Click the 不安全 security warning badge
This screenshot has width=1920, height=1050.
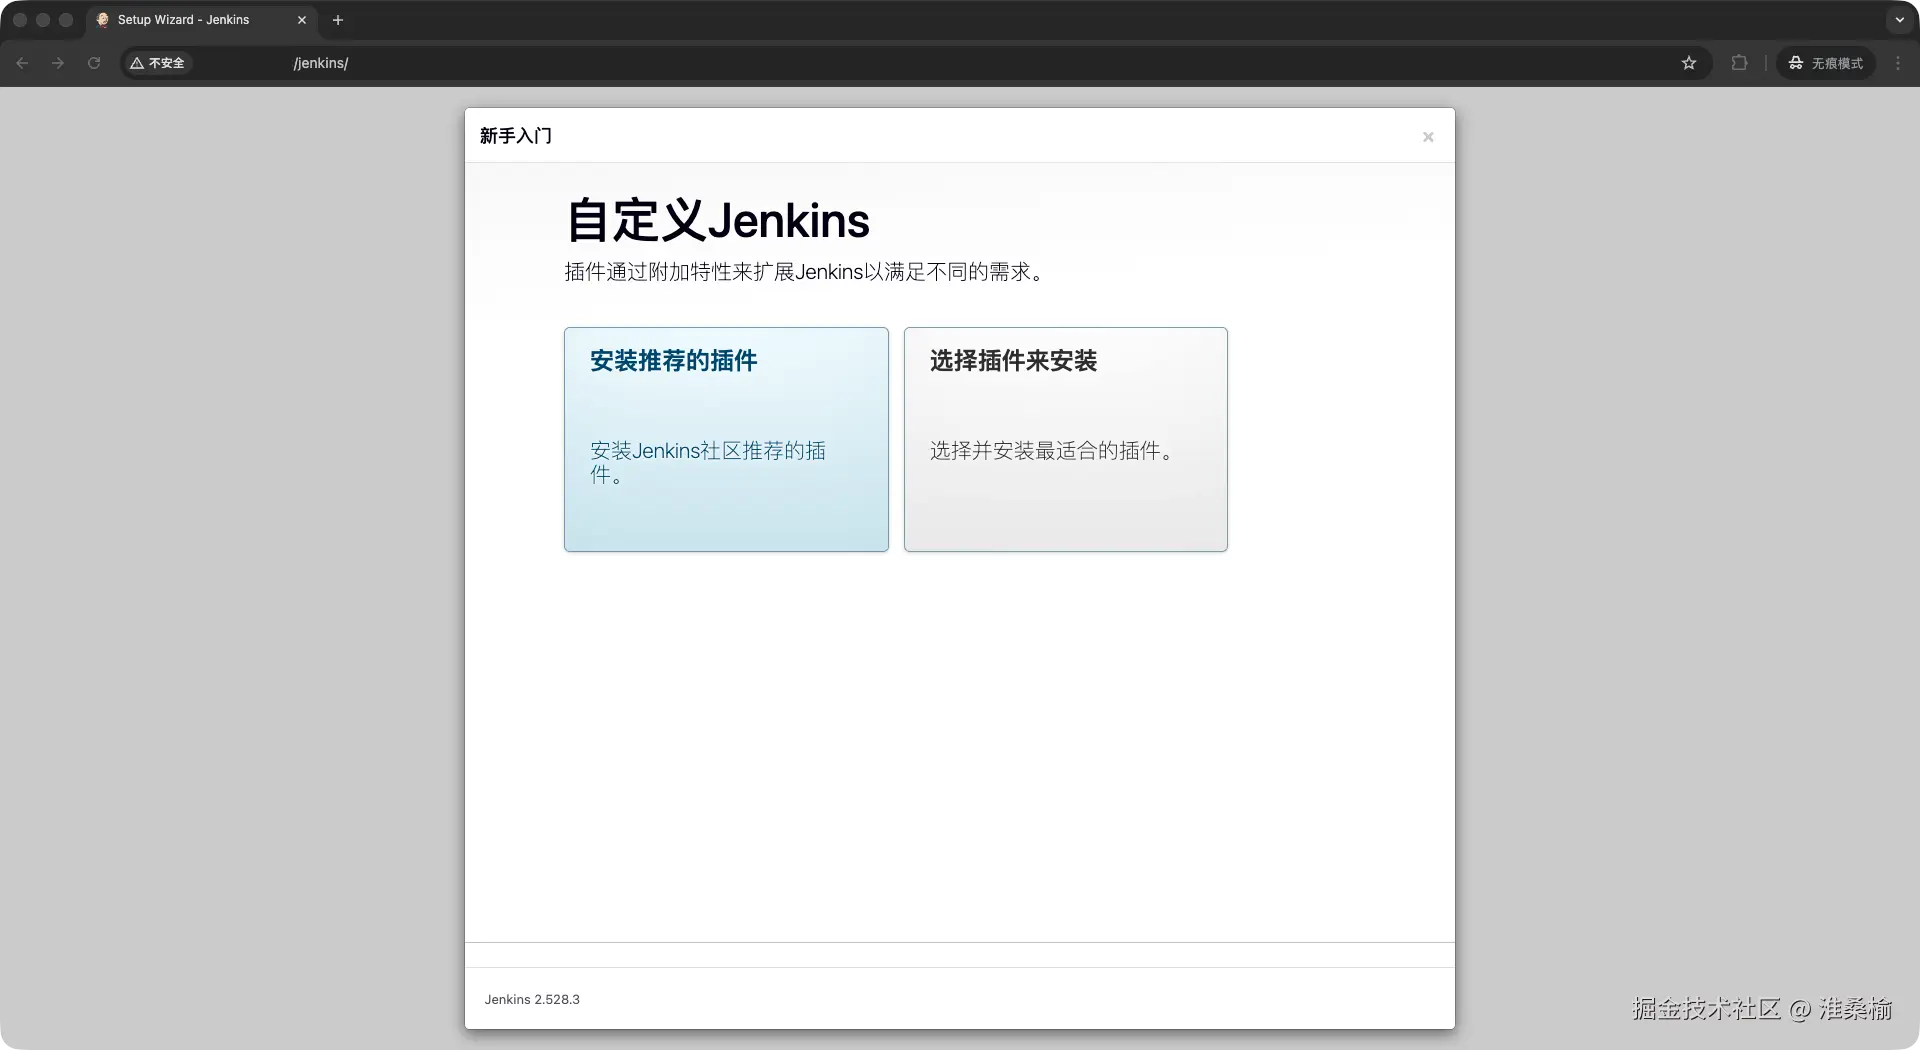[x=158, y=63]
